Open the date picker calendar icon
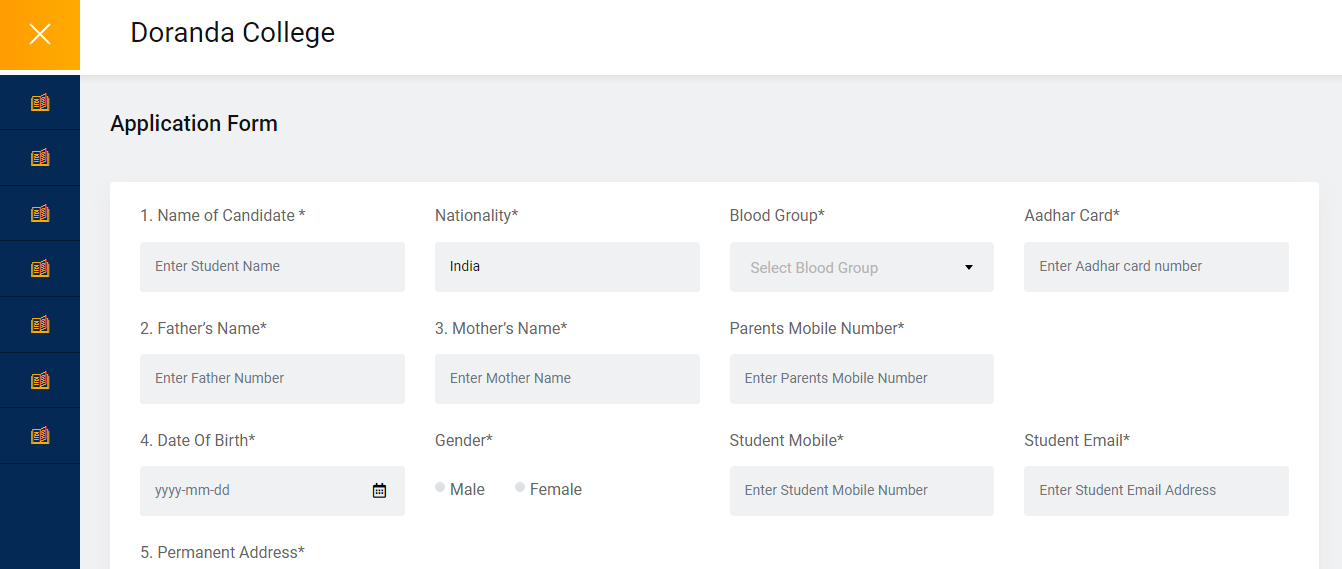Viewport: 1342px width, 569px height. point(379,490)
